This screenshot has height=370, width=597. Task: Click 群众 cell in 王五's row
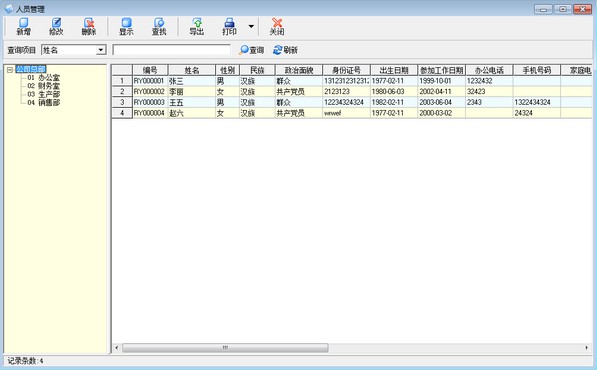(299, 102)
